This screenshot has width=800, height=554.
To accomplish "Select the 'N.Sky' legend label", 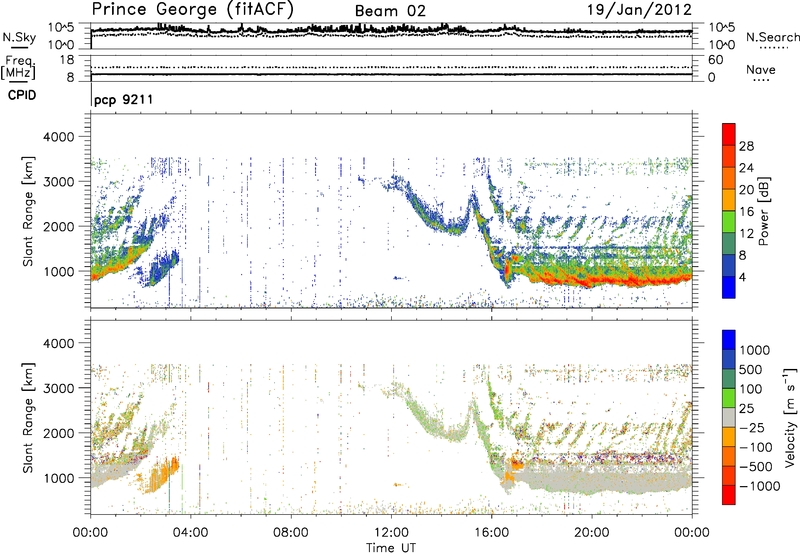I will [x=19, y=37].
